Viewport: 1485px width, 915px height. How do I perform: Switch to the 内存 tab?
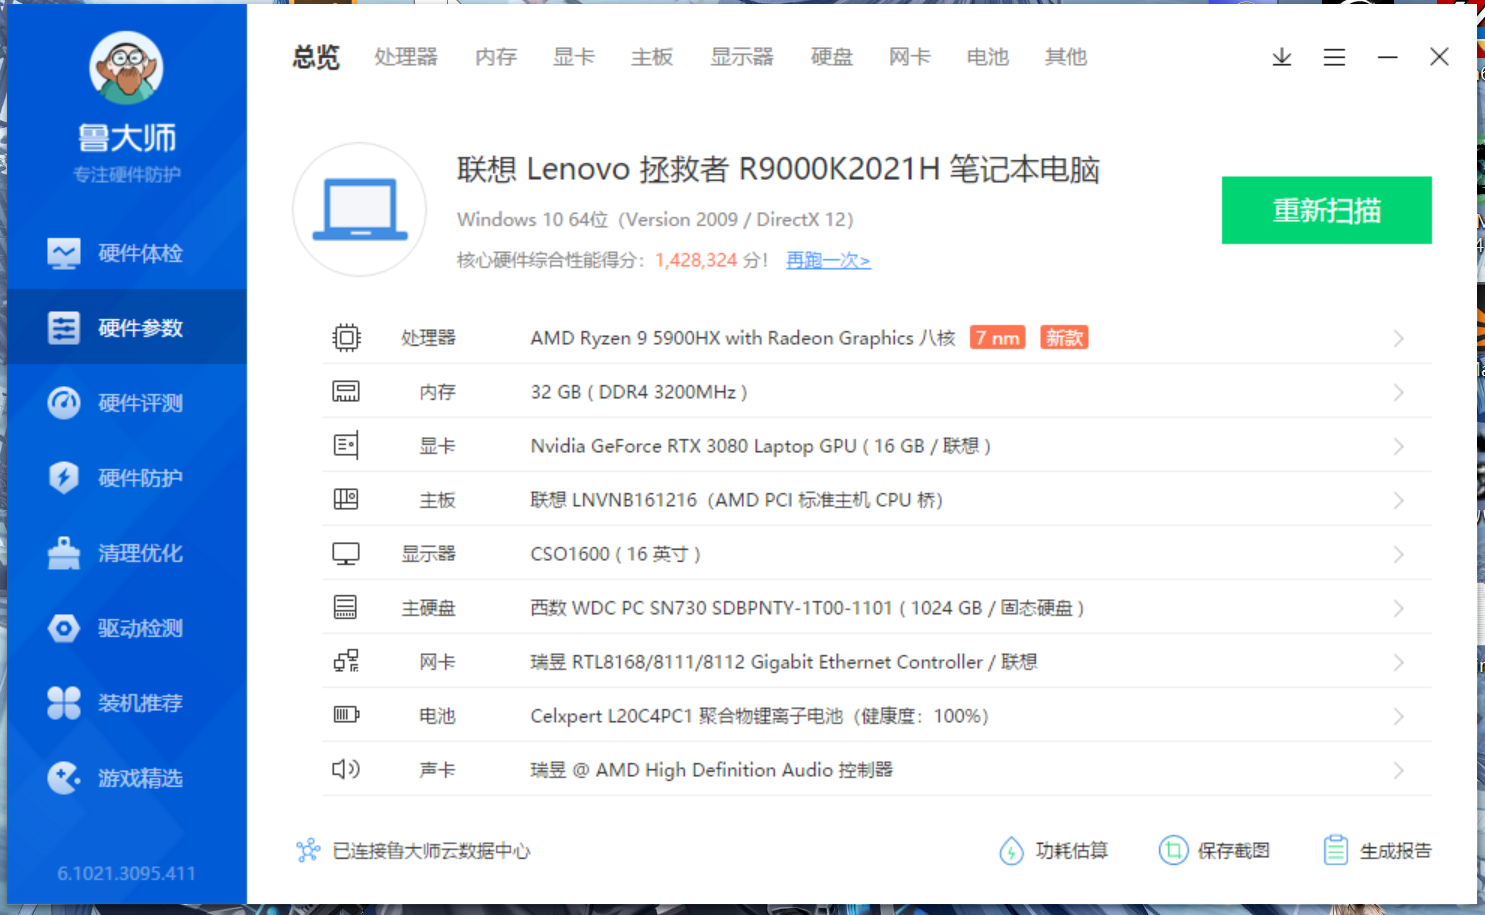496,57
